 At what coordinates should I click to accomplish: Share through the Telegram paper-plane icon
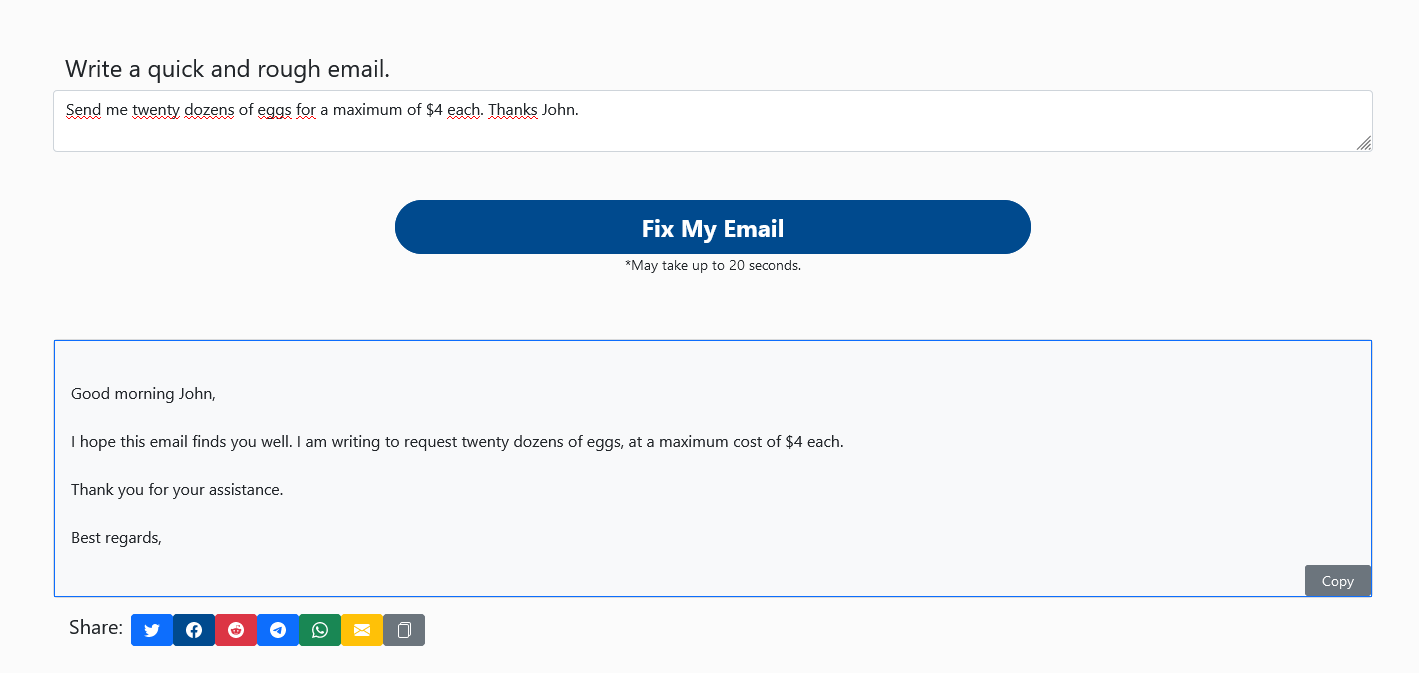(x=278, y=630)
